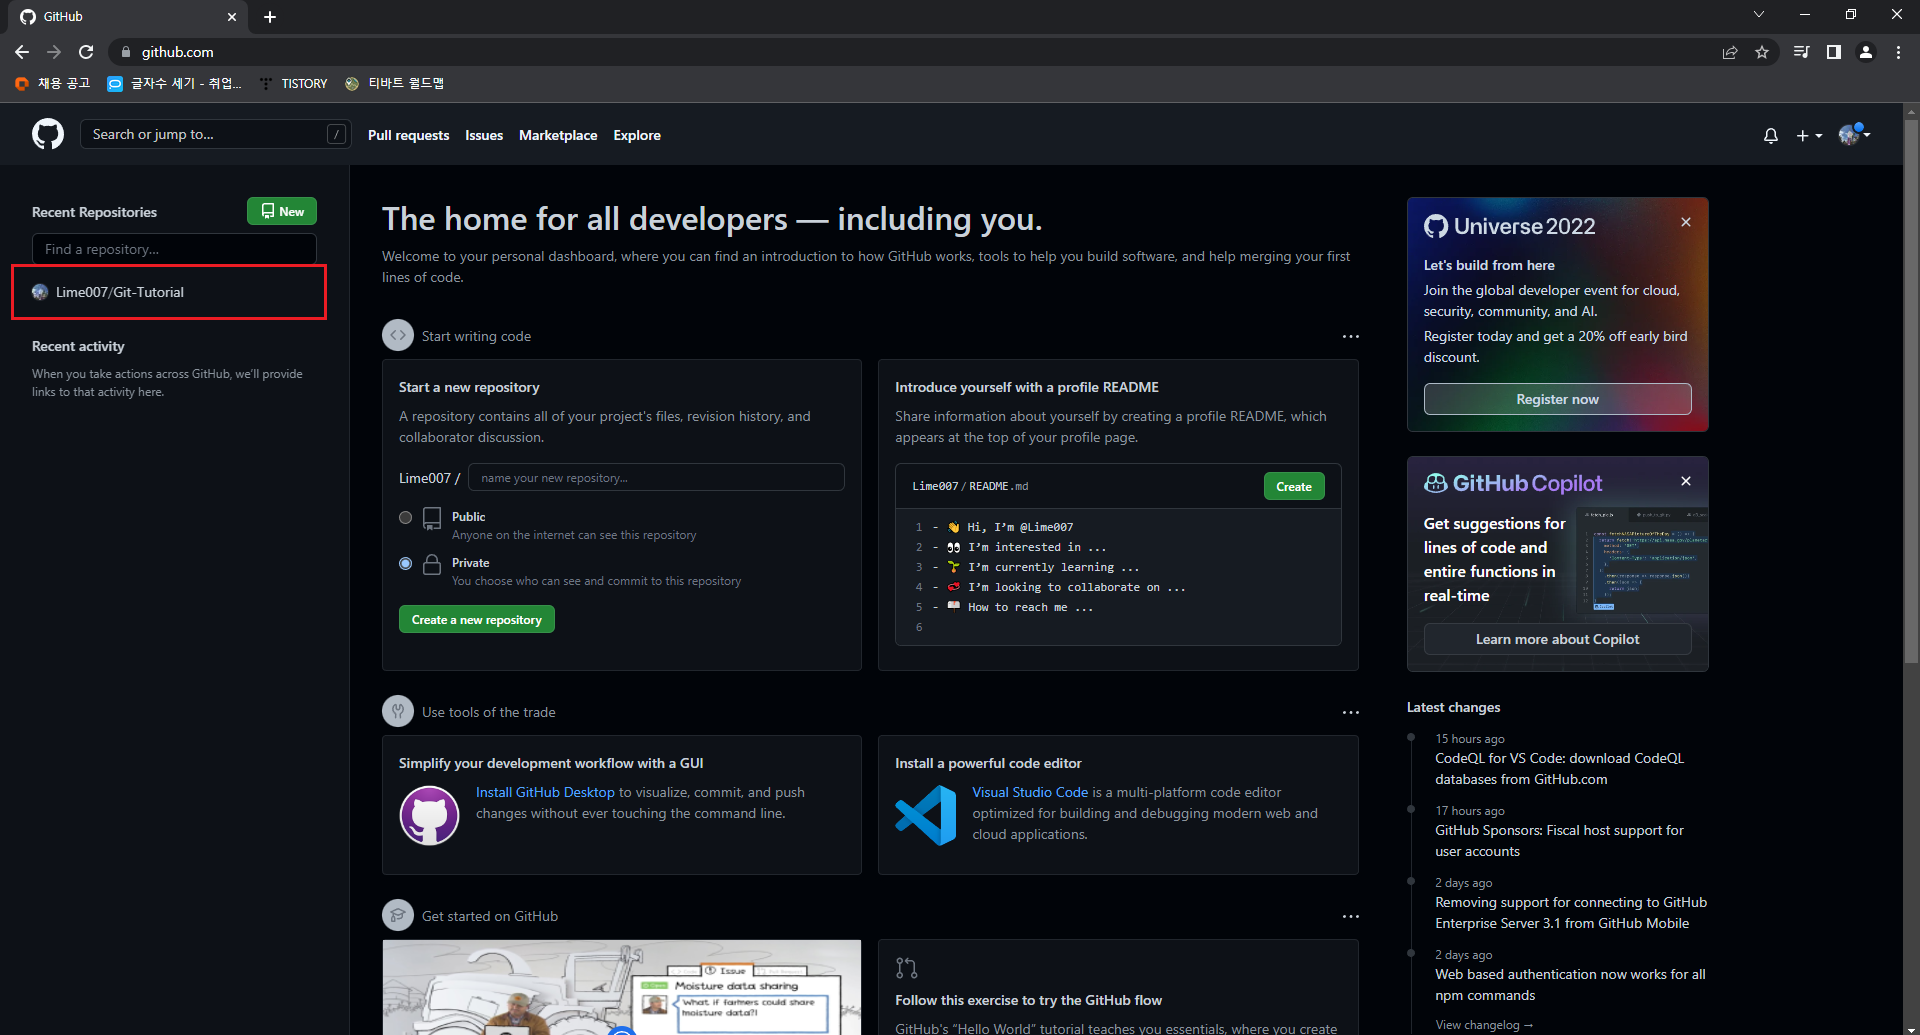Open a new browser tab

[x=270, y=17]
